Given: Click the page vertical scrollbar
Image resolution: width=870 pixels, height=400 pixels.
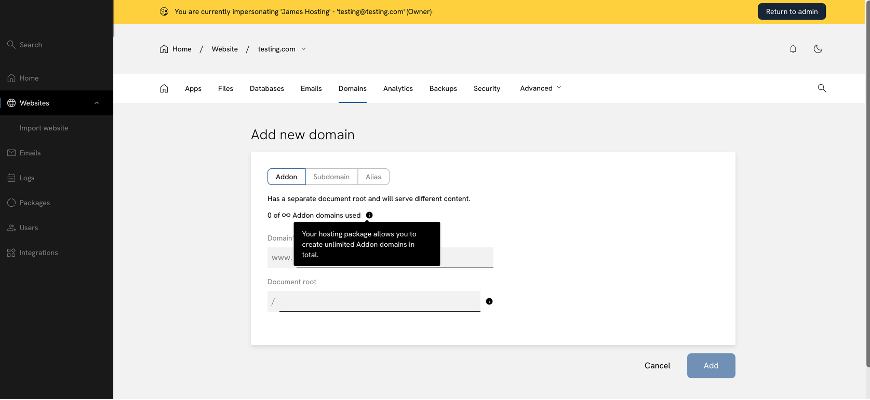Looking at the screenshot, I should click(867, 183).
